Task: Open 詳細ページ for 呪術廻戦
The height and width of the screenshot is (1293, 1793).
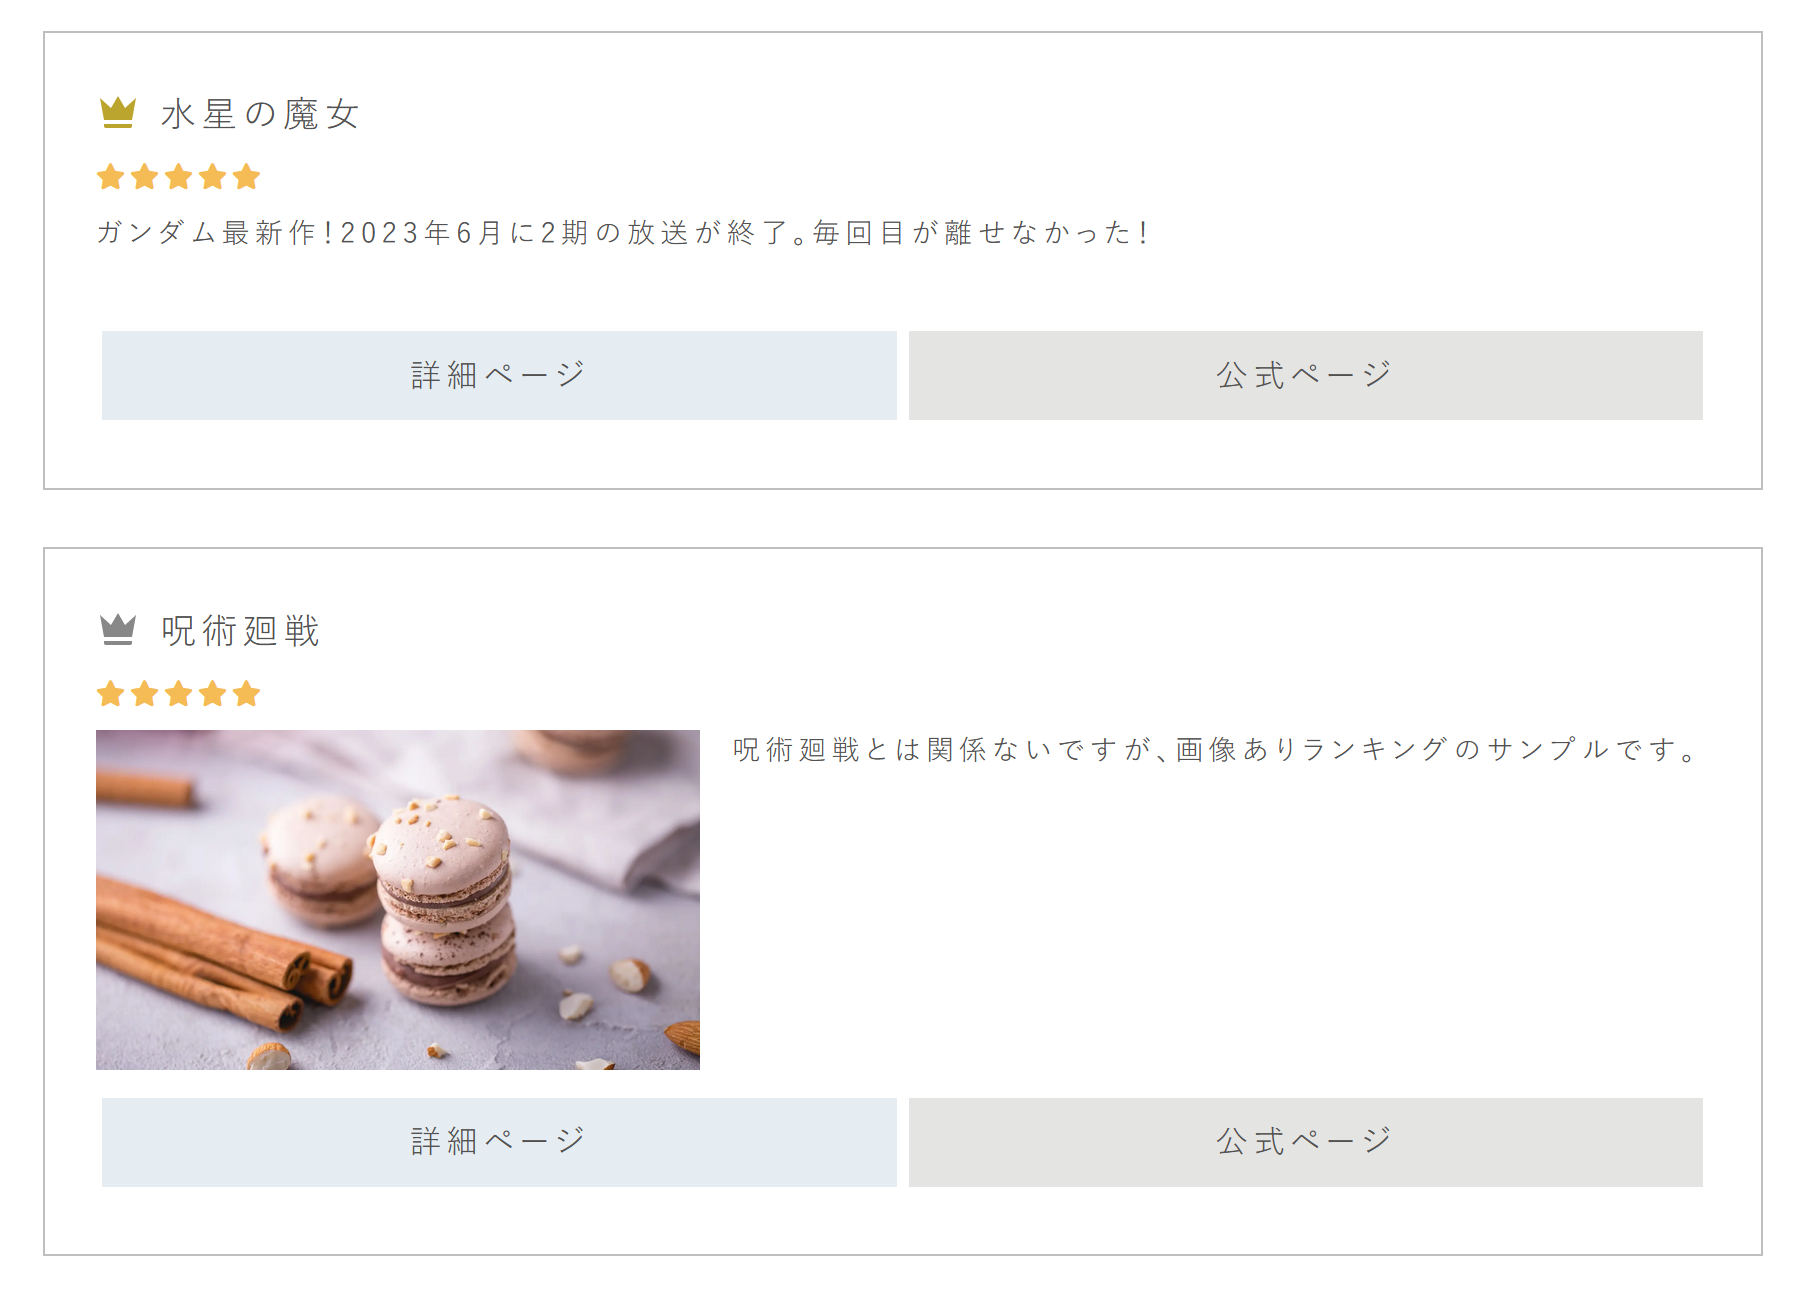Action: tap(499, 1142)
